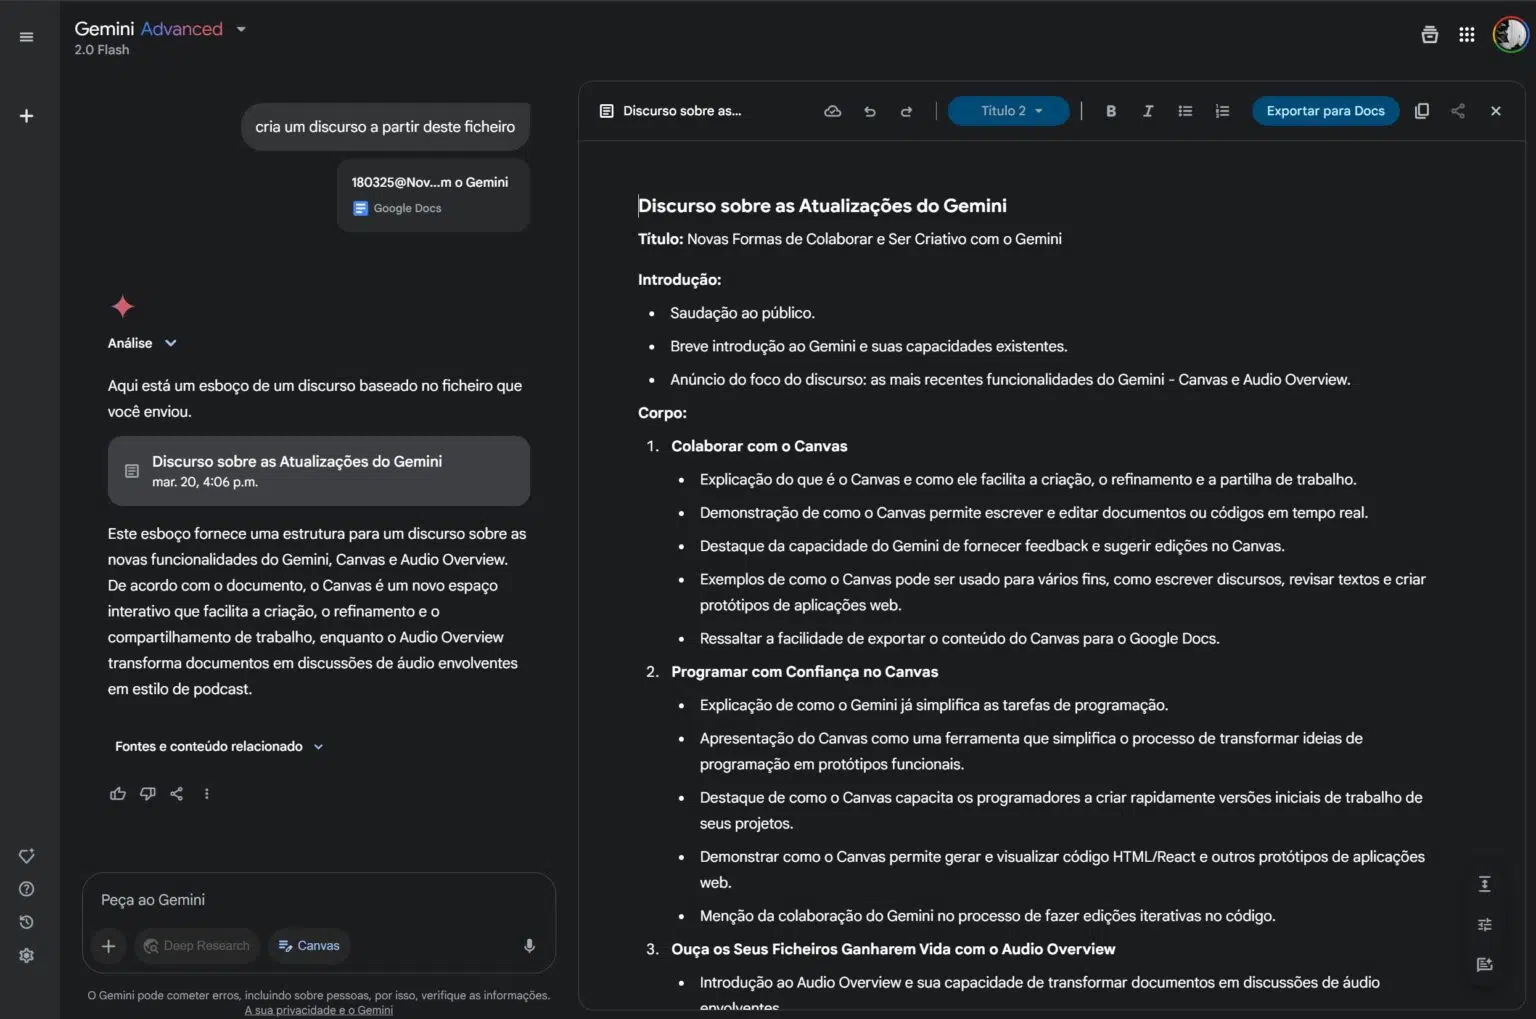
Task: Expand the Análise section
Action: point(142,343)
